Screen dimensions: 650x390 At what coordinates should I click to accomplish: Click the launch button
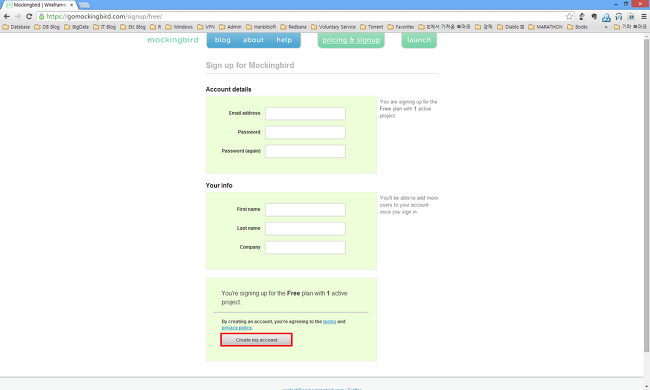[x=419, y=40]
